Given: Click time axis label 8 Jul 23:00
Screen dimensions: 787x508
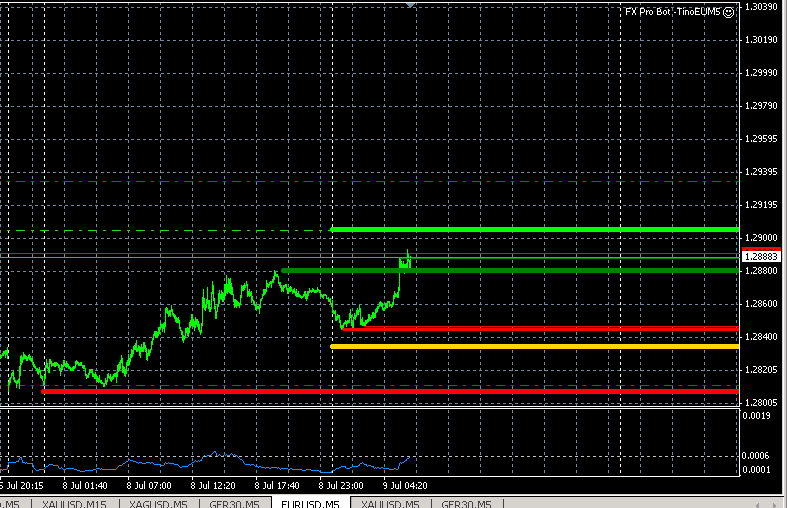Looking at the screenshot, I should (341, 486).
